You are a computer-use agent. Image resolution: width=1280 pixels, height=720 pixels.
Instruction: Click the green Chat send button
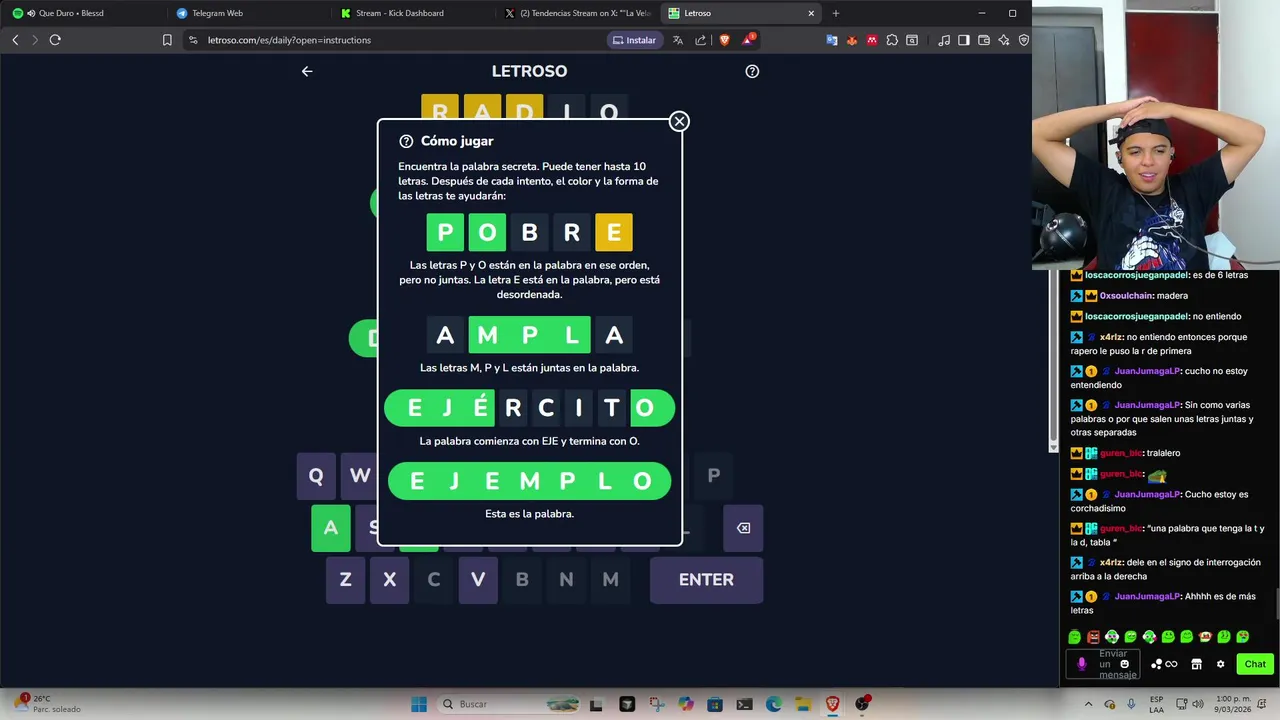point(1255,664)
